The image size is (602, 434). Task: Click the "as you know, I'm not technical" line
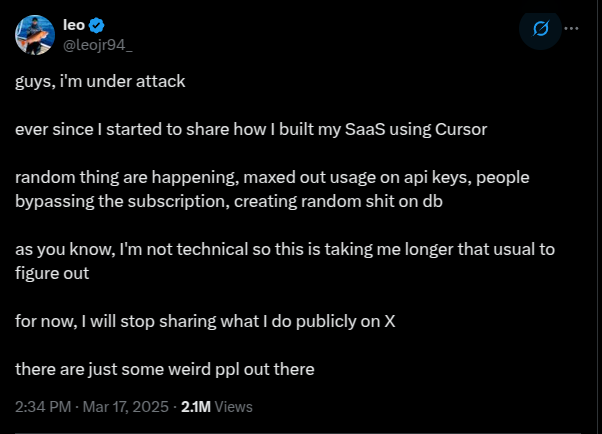[285, 250]
